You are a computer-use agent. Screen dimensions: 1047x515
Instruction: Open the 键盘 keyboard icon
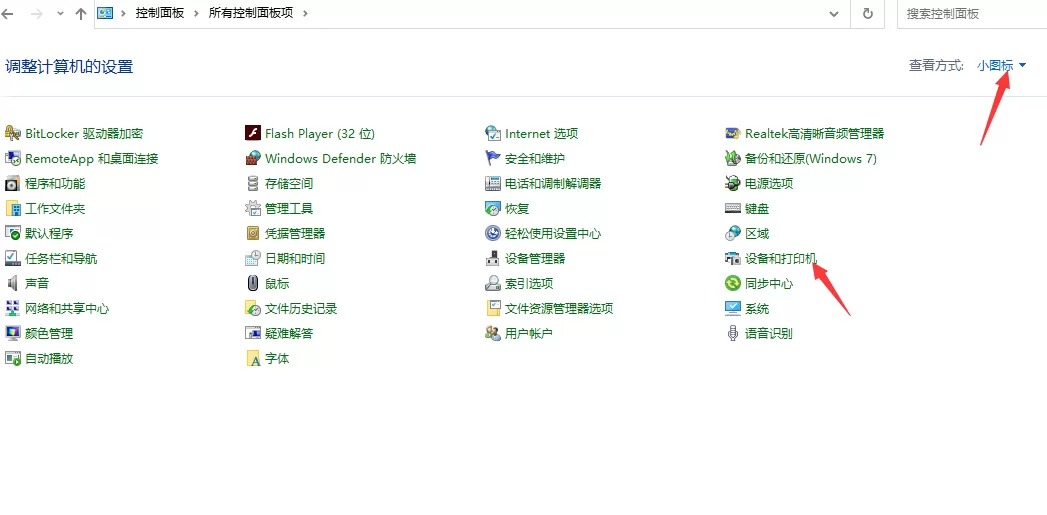[x=732, y=208]
